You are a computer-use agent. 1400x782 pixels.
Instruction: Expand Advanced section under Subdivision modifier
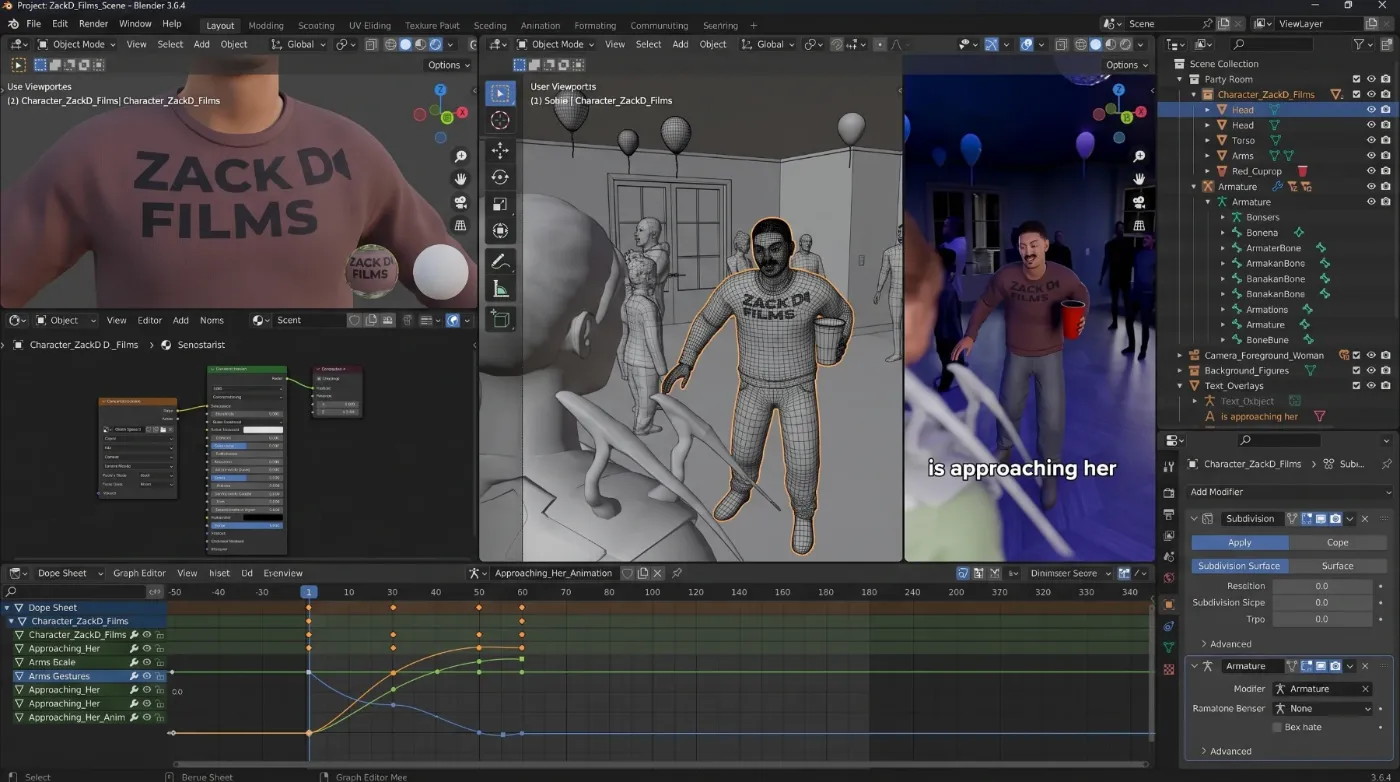[1225, 644]
